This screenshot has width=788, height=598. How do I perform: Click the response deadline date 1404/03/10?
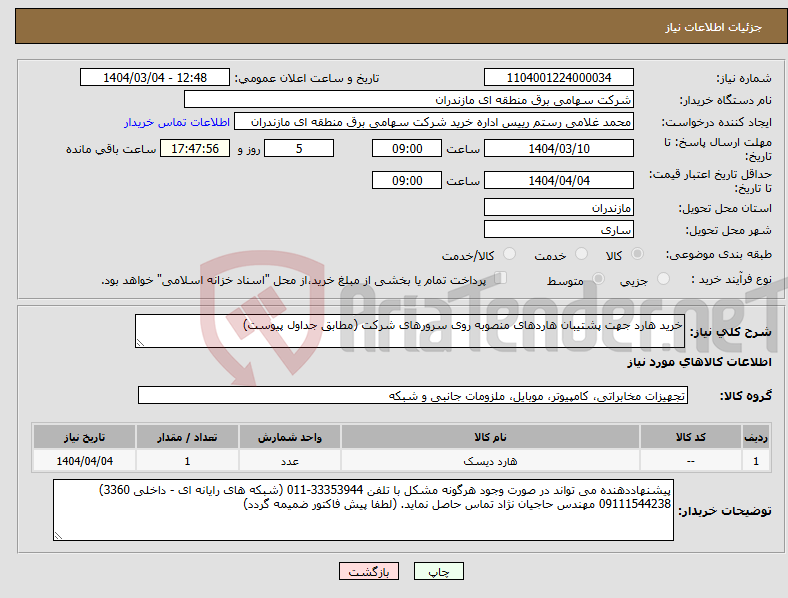[559, 148]
